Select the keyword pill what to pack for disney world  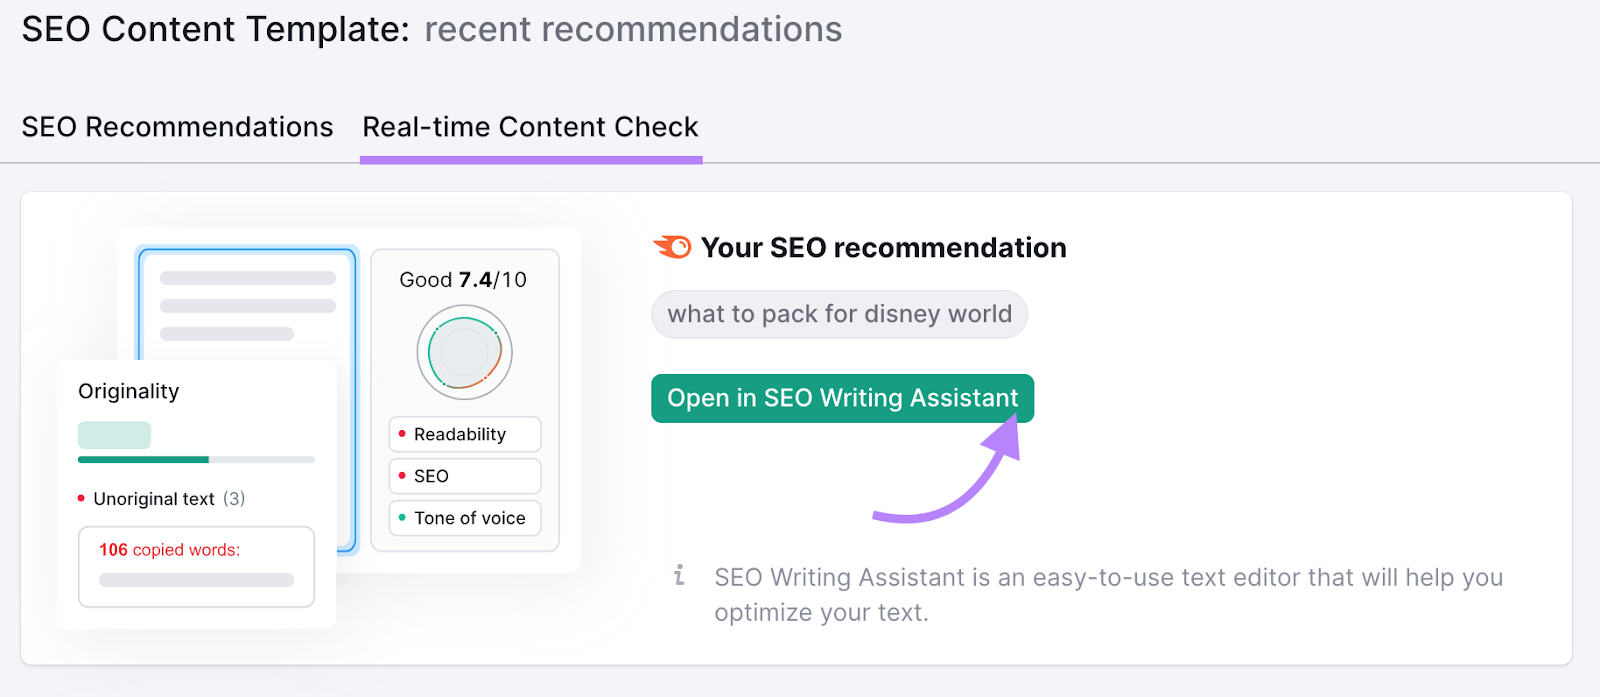pos(839,314)
